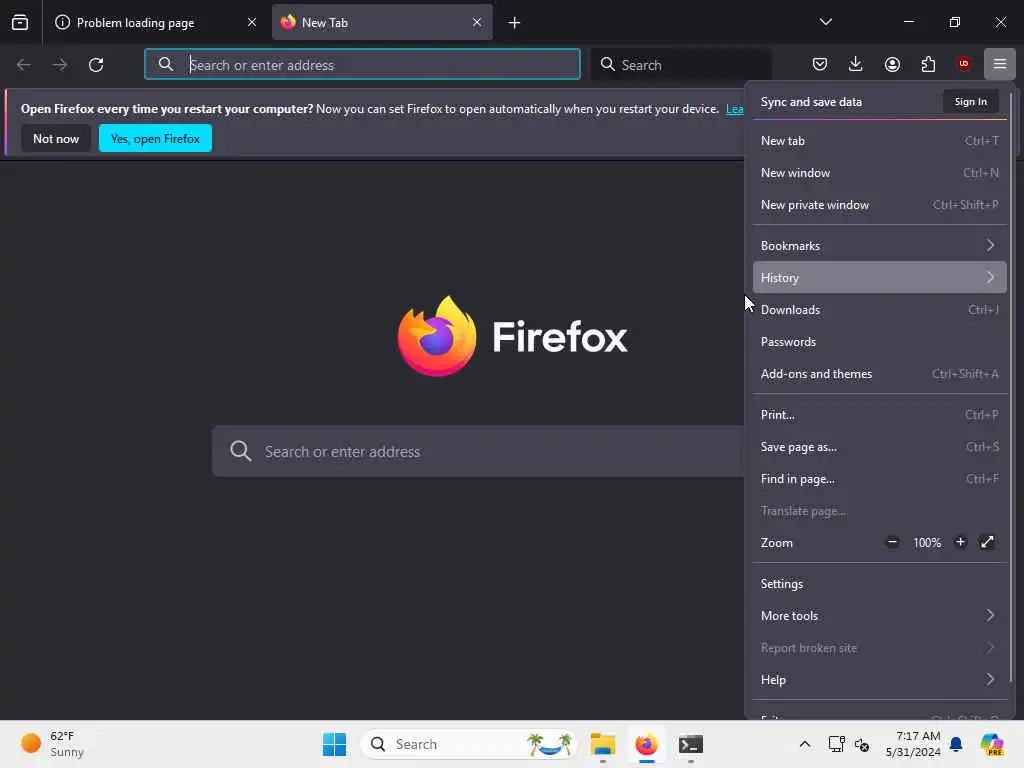
Task: Click the zoom in plus button
Action: point(960,542)
